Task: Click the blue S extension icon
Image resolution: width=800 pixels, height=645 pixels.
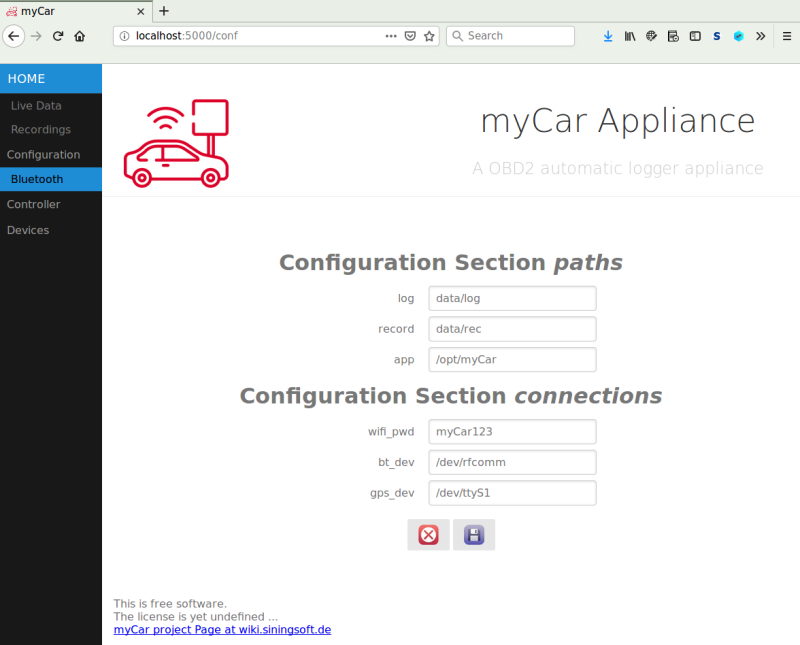Action: pyautogui.click(x=716, y=36)
